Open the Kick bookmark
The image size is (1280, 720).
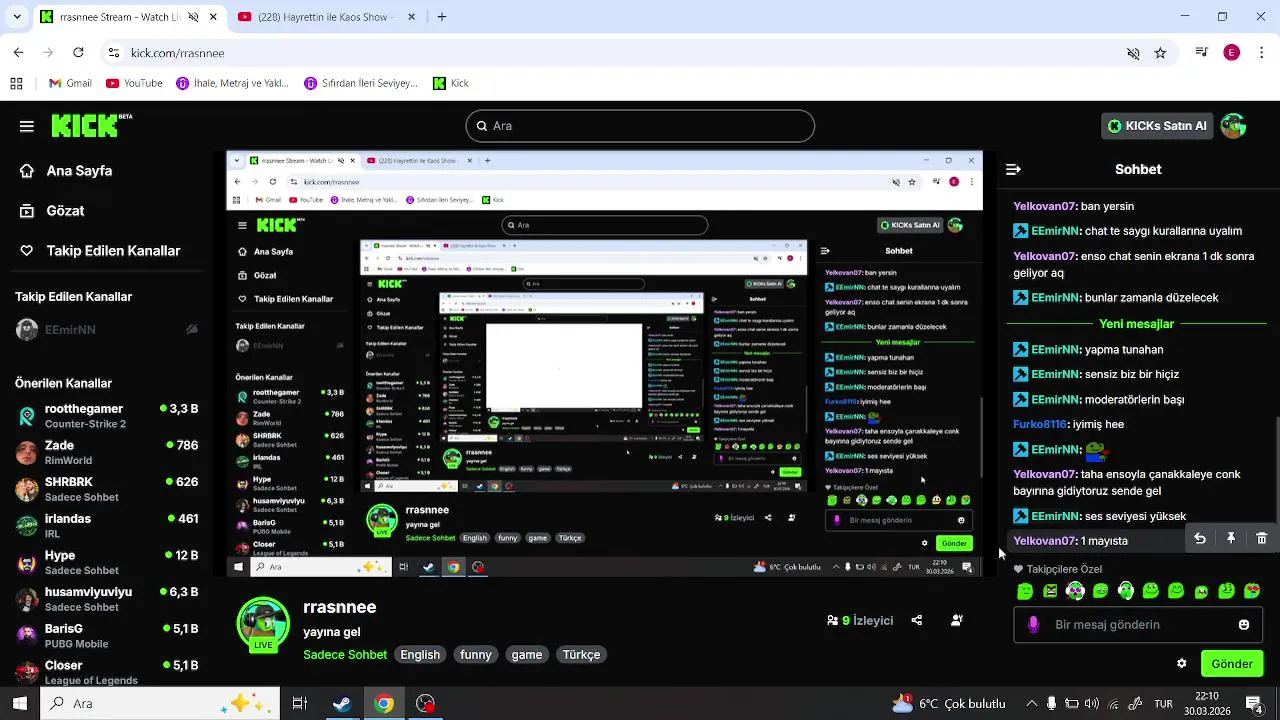tap(451, 84)
